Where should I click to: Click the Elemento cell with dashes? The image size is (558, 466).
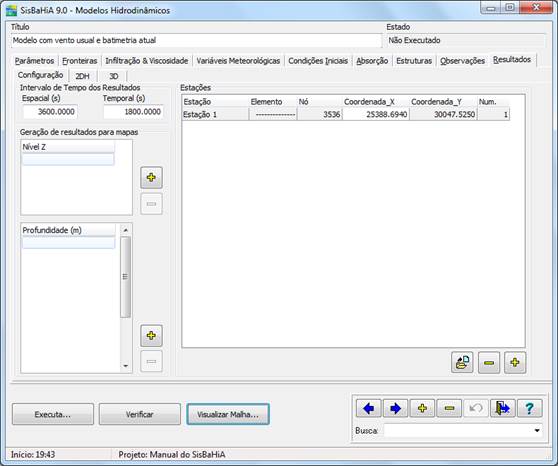point(273,114)
